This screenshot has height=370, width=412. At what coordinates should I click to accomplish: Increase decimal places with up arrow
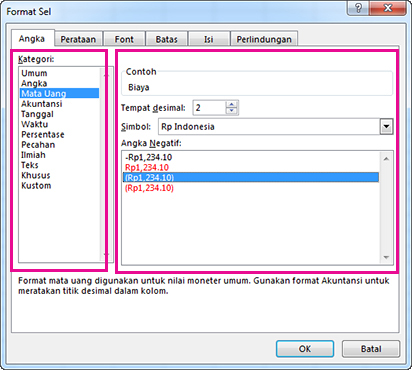[232, 104]
